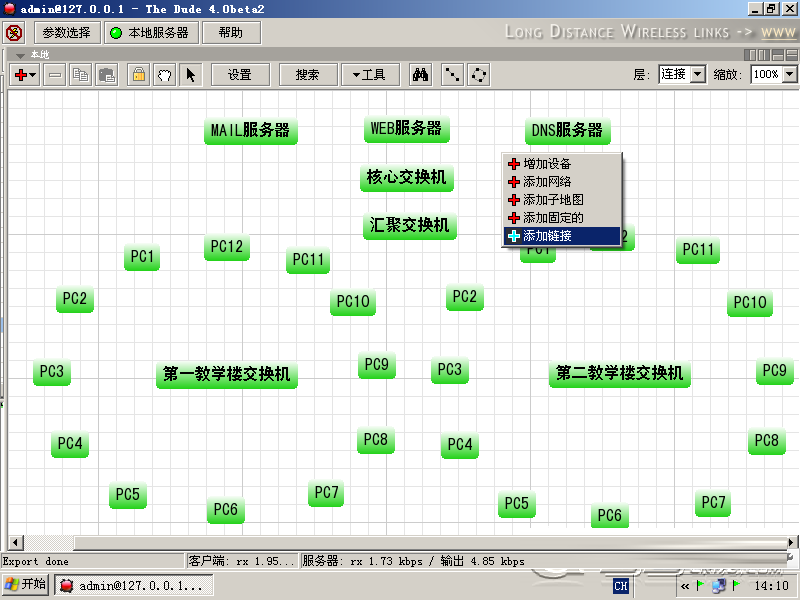Viewport: 800px width, 600px height.
Task: Open the 参数选择 preferences button
Action: coord(67,33)
